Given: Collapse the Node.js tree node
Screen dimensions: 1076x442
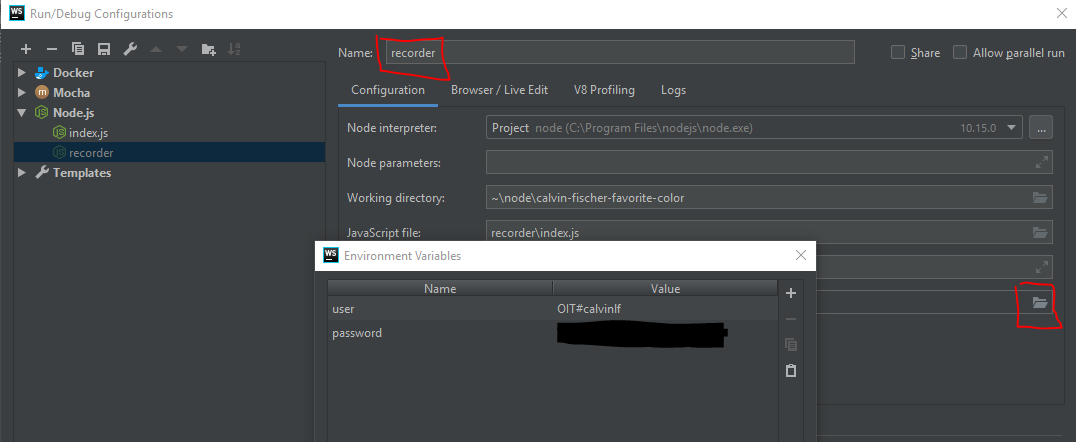Looking at the screenshot, I should (22, 113).
